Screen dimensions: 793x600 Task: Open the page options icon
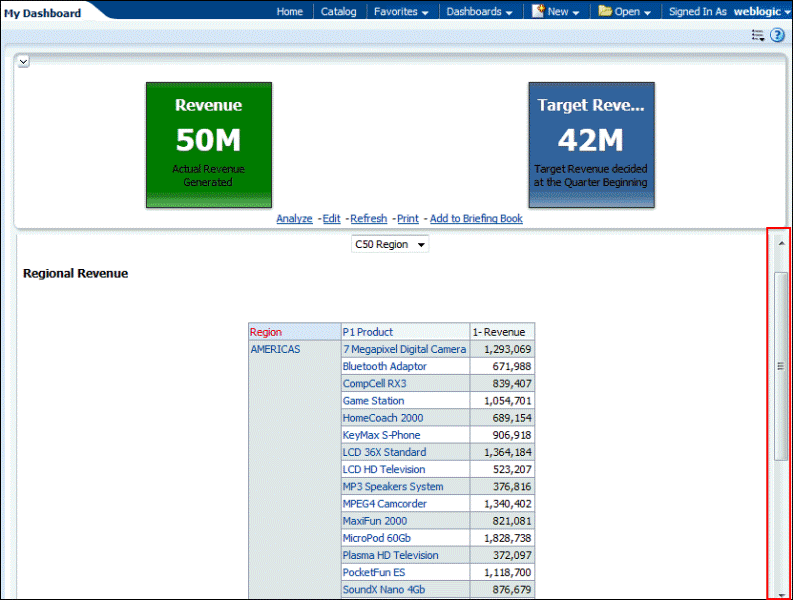(758, 35)
